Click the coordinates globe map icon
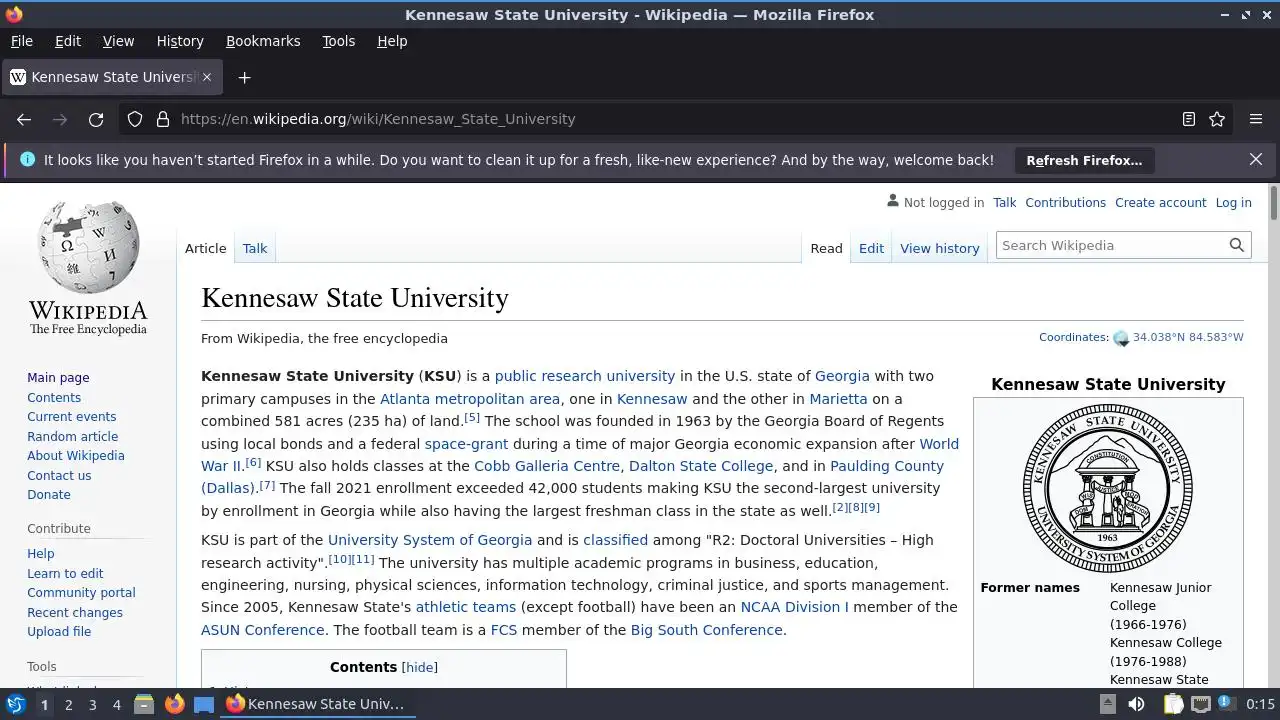Viewport: 1280px width, 720px height. (x=1121, y=338)
